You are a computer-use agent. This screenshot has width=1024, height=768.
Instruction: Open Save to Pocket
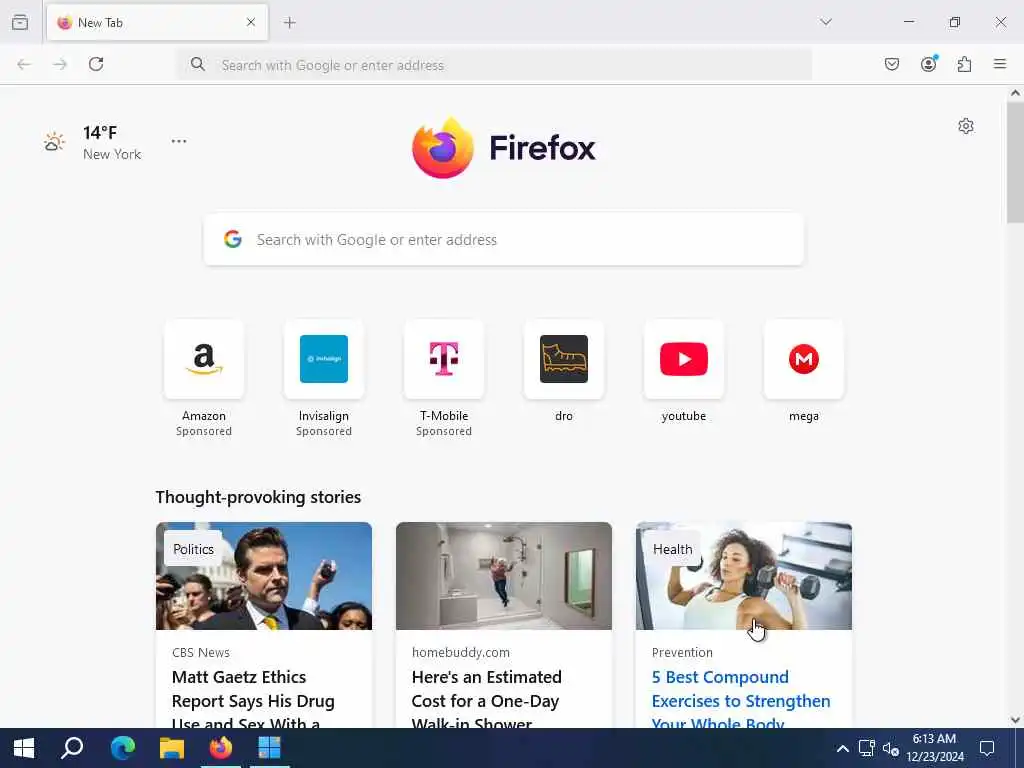[892, 64]
